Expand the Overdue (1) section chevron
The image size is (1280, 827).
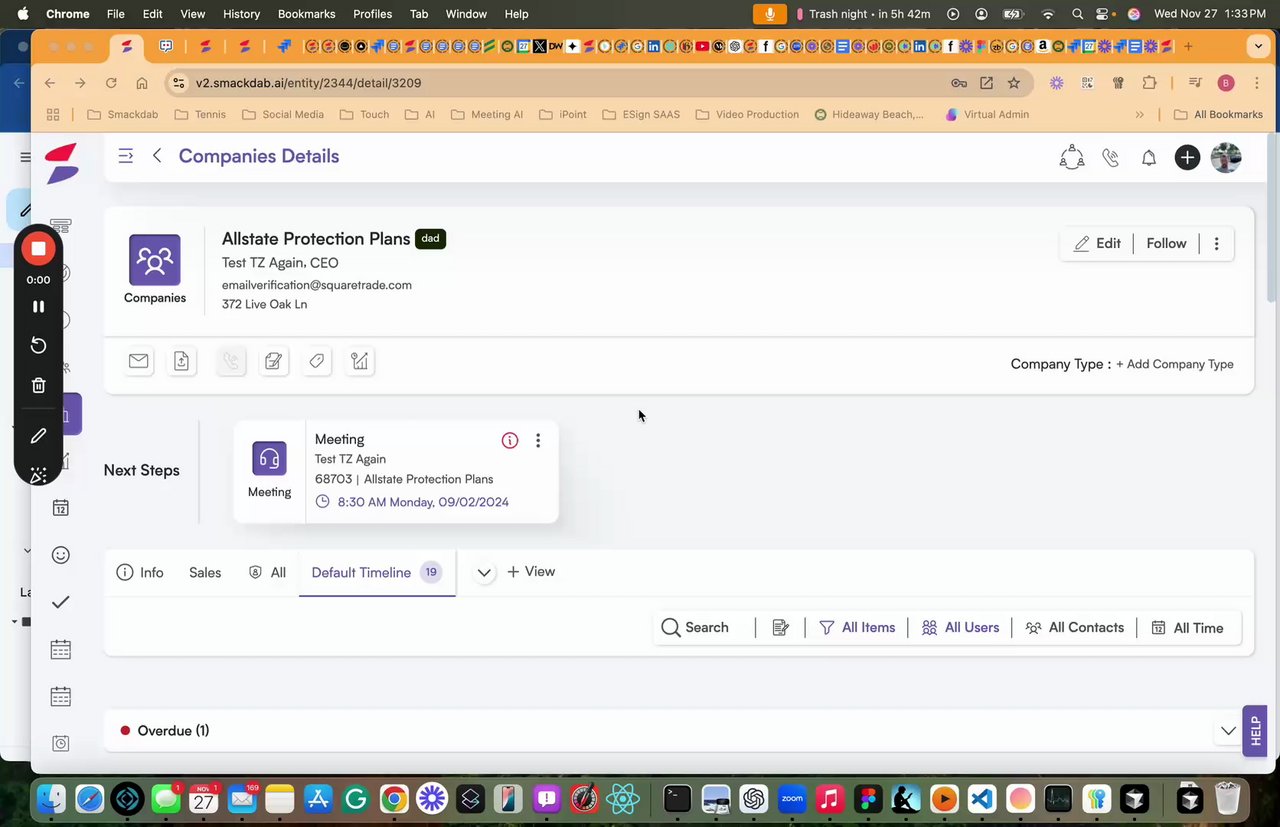[1229, 731]
